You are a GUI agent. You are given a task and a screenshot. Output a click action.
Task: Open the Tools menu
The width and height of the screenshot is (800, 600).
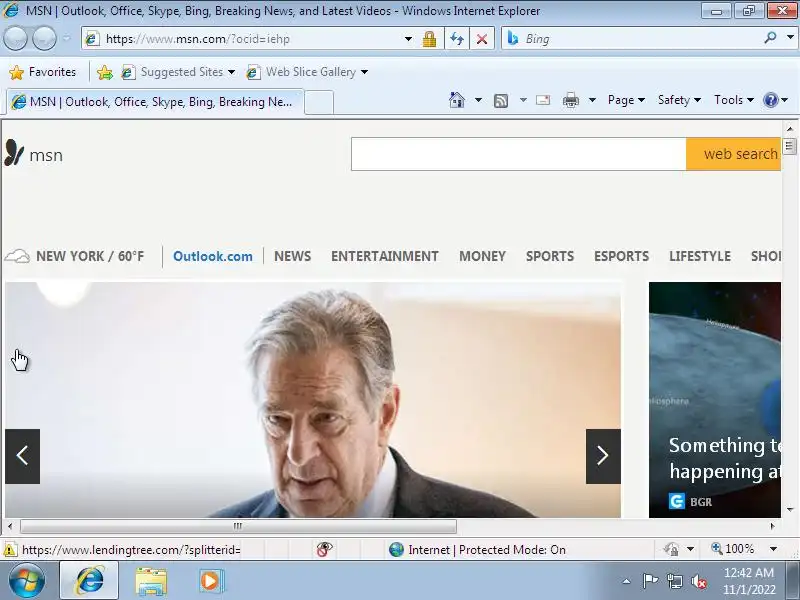(x=734, y=100)
